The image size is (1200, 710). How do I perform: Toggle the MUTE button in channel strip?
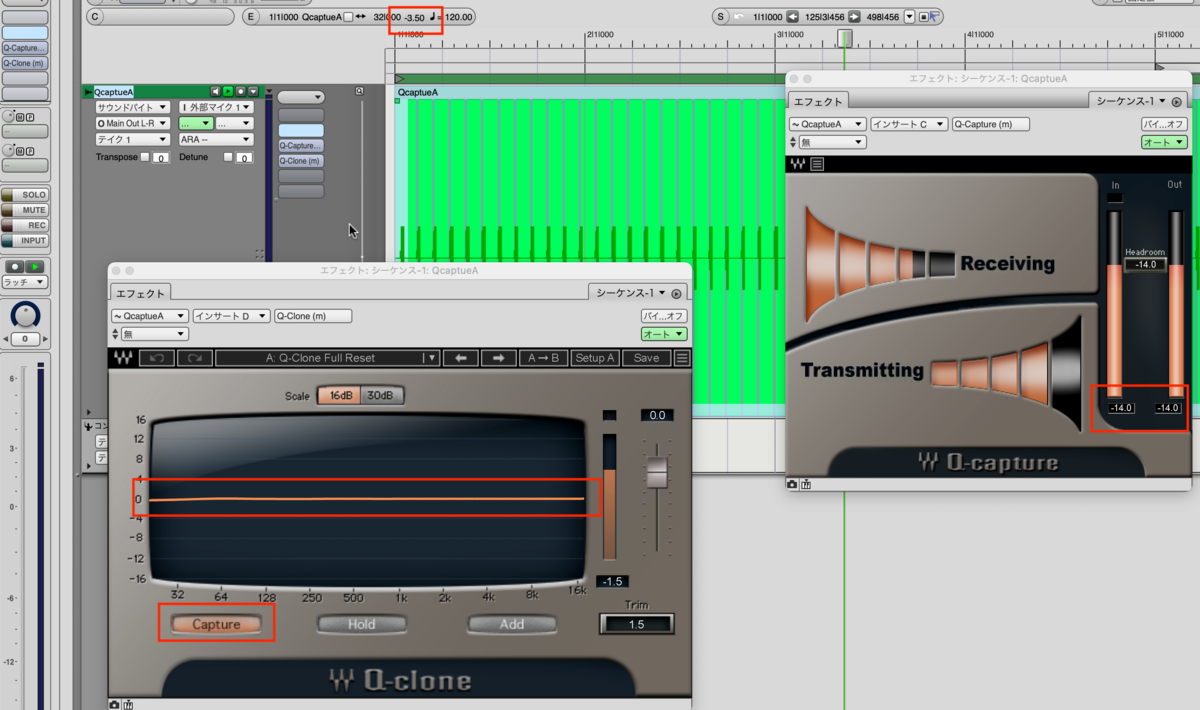coord(25,210)
